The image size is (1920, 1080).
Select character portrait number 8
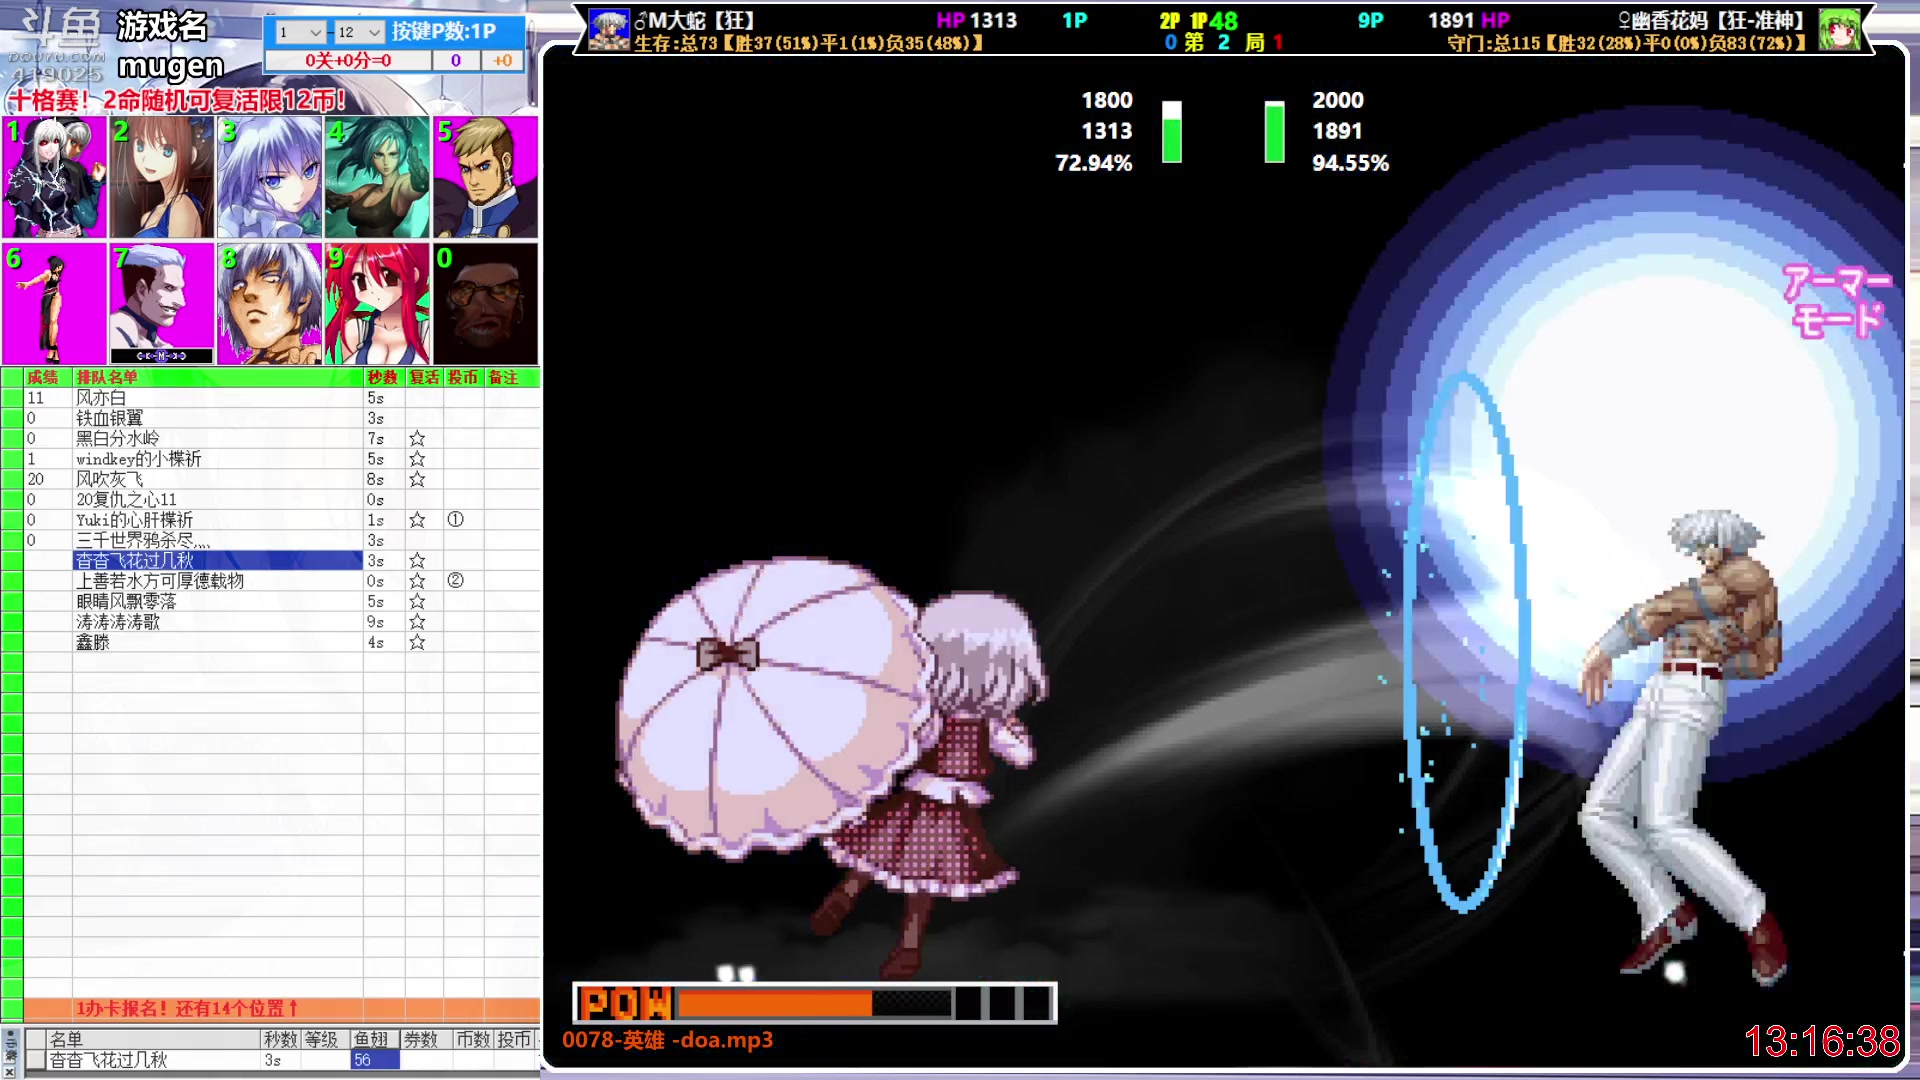pyautogui.click(x=270, y=303)
